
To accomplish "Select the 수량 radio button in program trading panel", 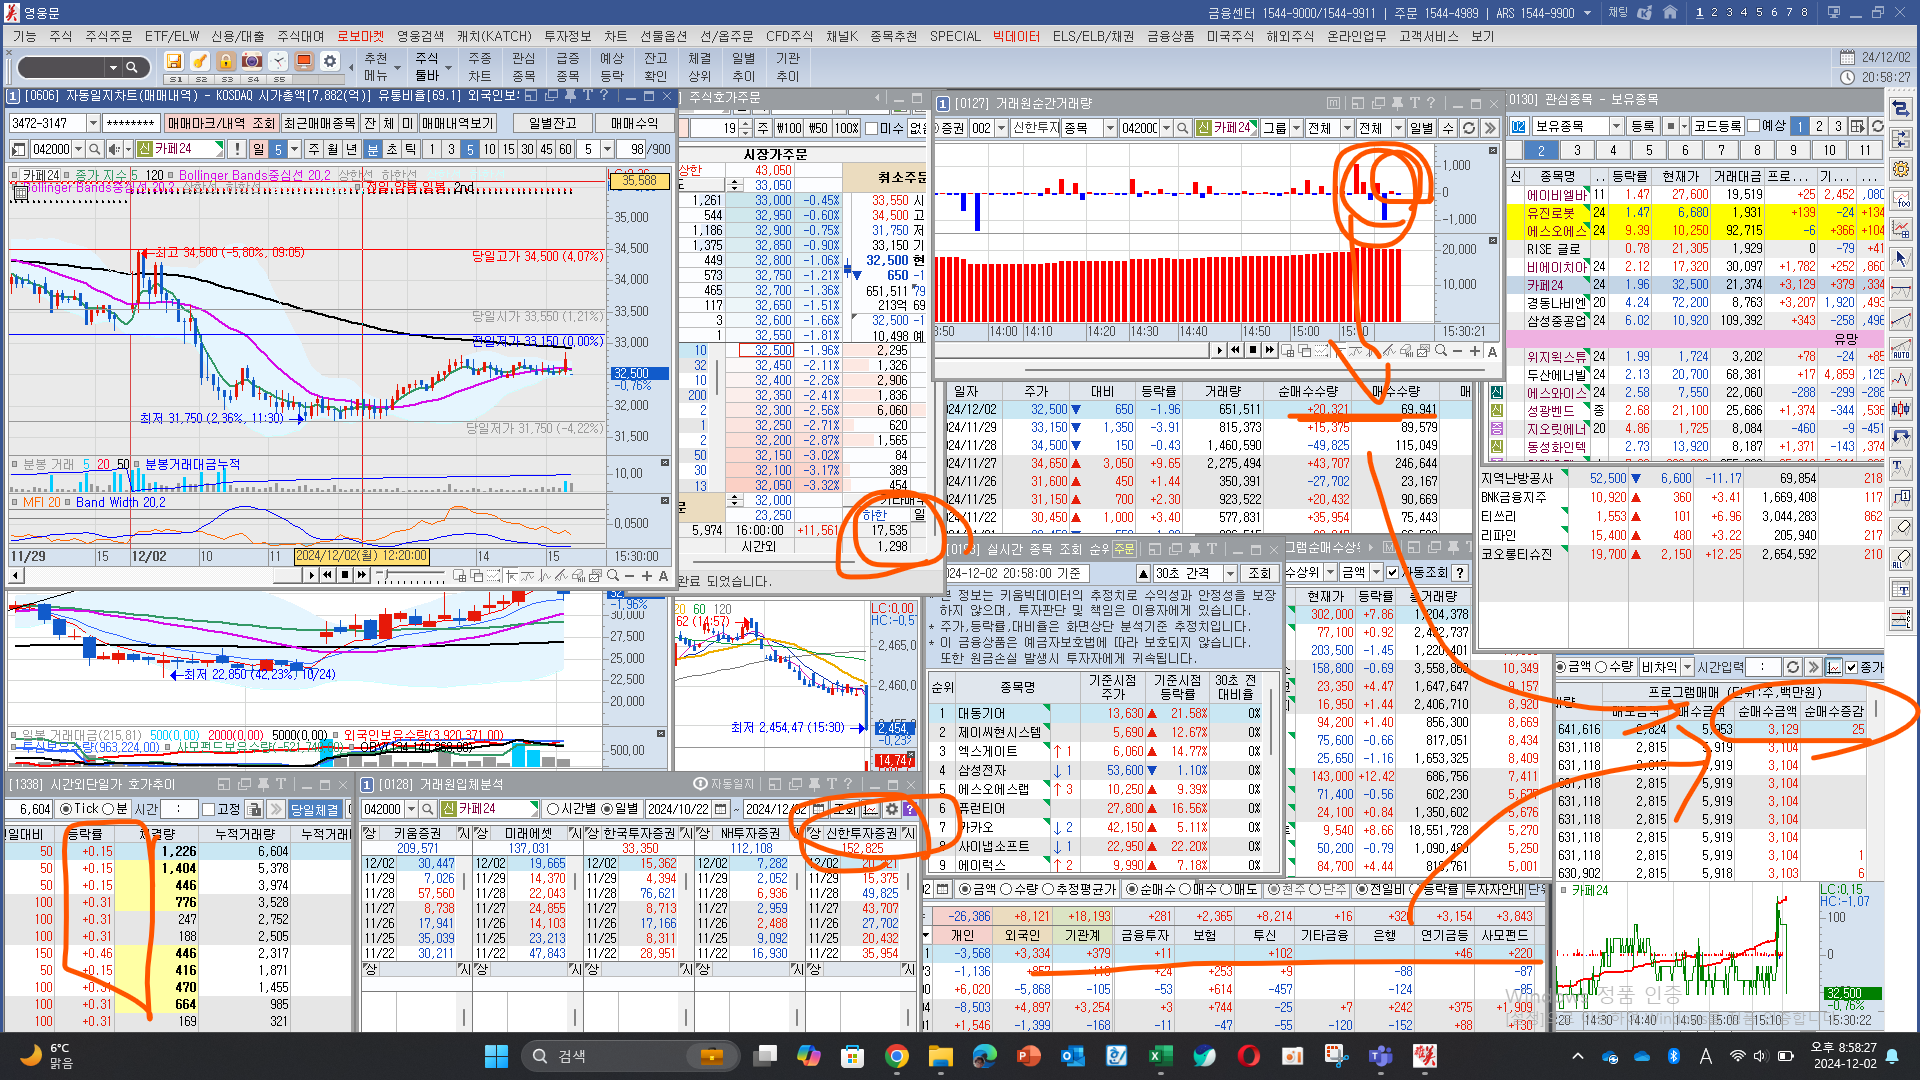I will 1600,667.
